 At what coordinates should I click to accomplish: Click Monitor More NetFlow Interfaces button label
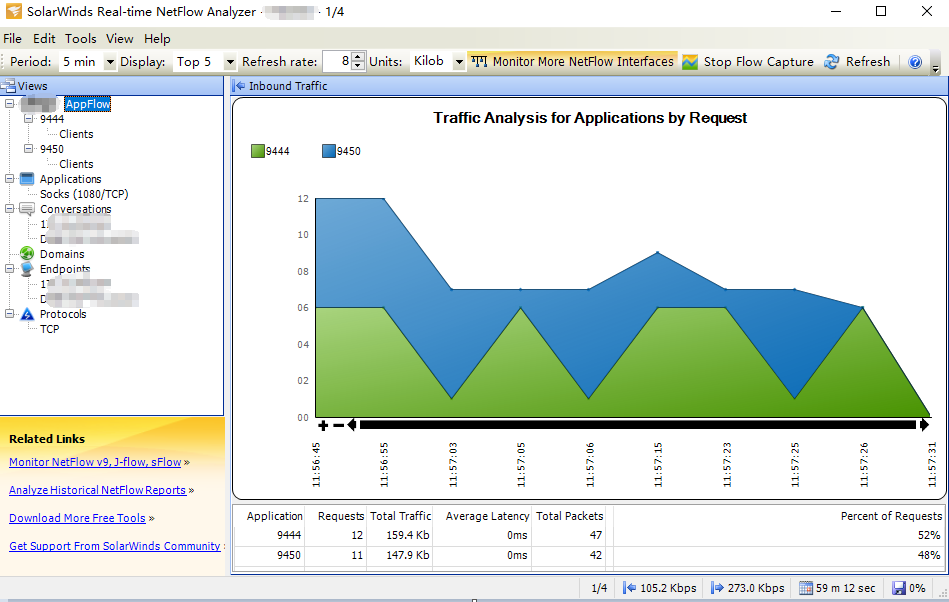click(583, 62)
